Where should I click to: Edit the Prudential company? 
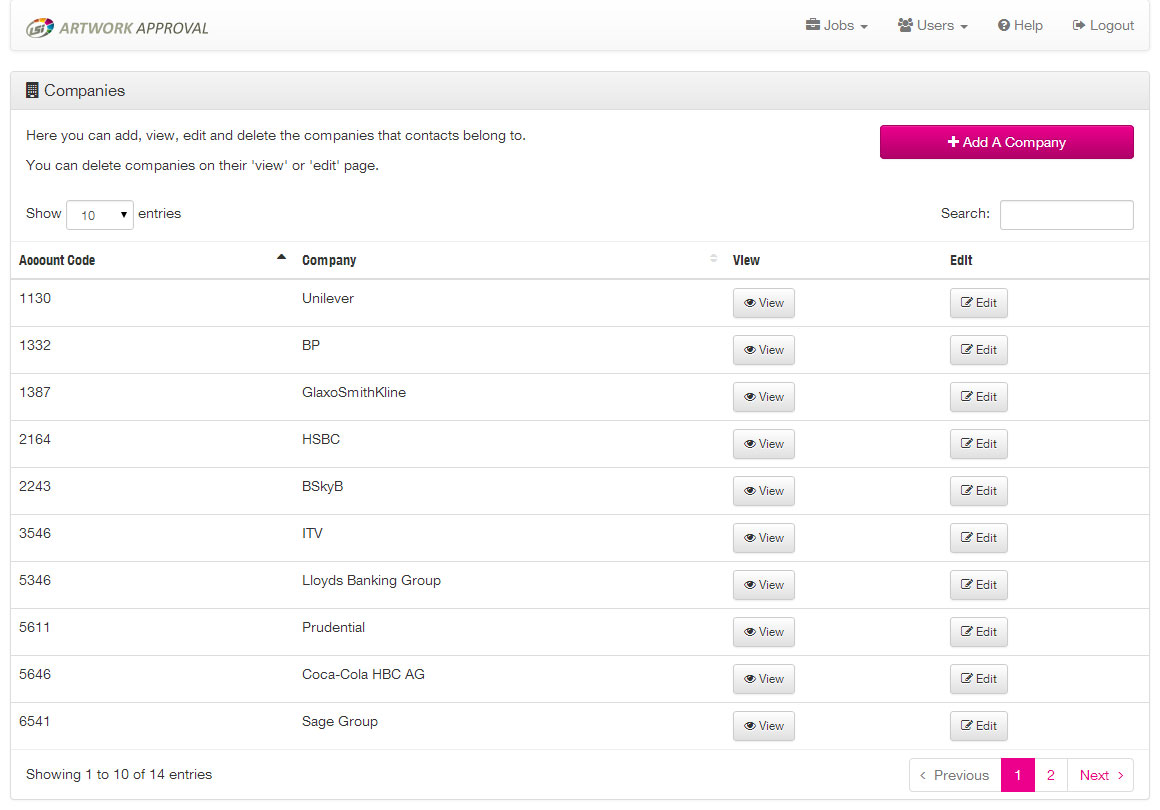tap(978, 632)
